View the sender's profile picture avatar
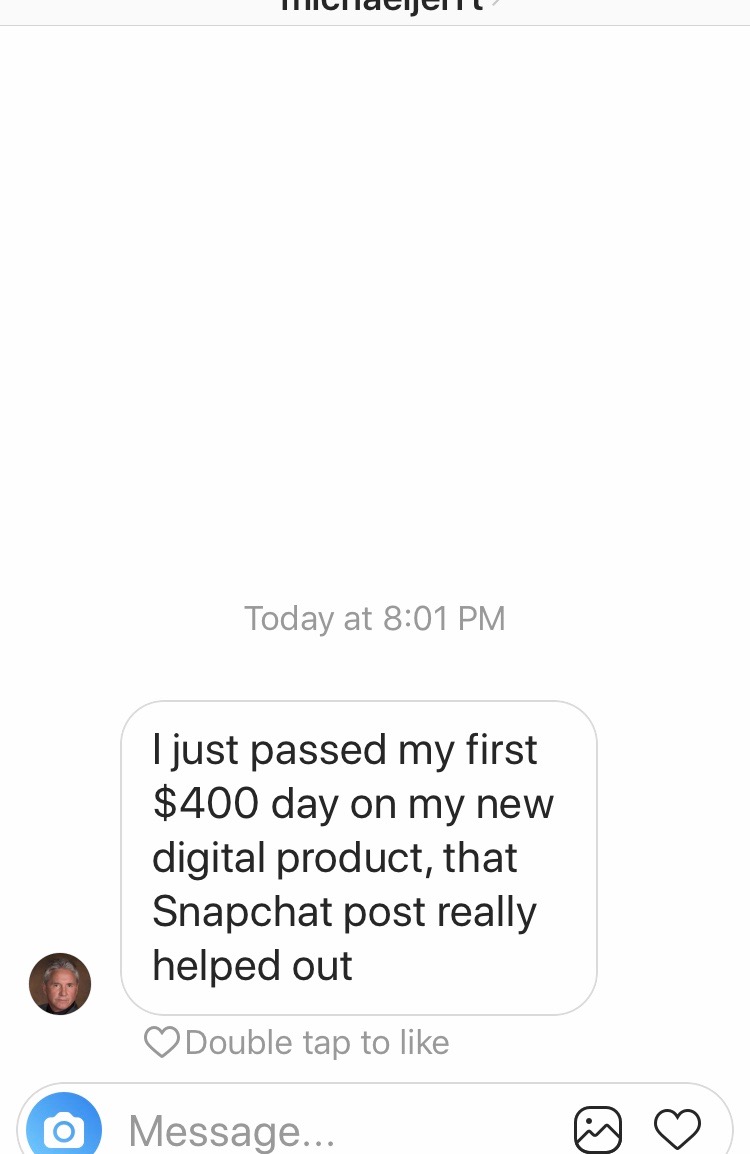The width and height of the screenshot is (750, 1154). (60, 984)
